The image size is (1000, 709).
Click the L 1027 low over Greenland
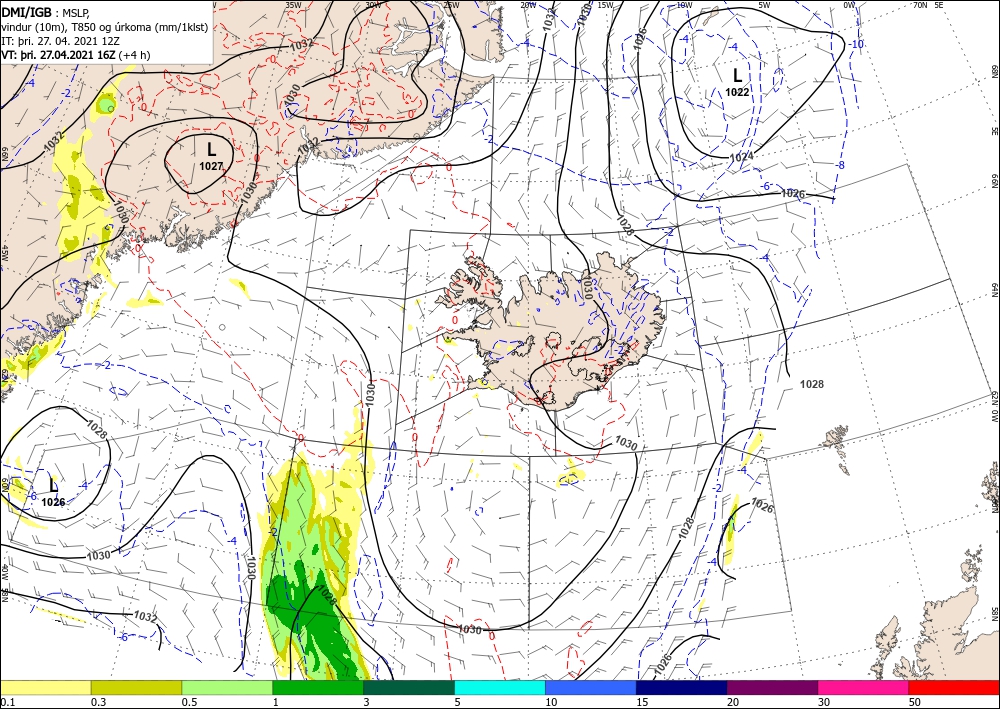click(211, 157)
